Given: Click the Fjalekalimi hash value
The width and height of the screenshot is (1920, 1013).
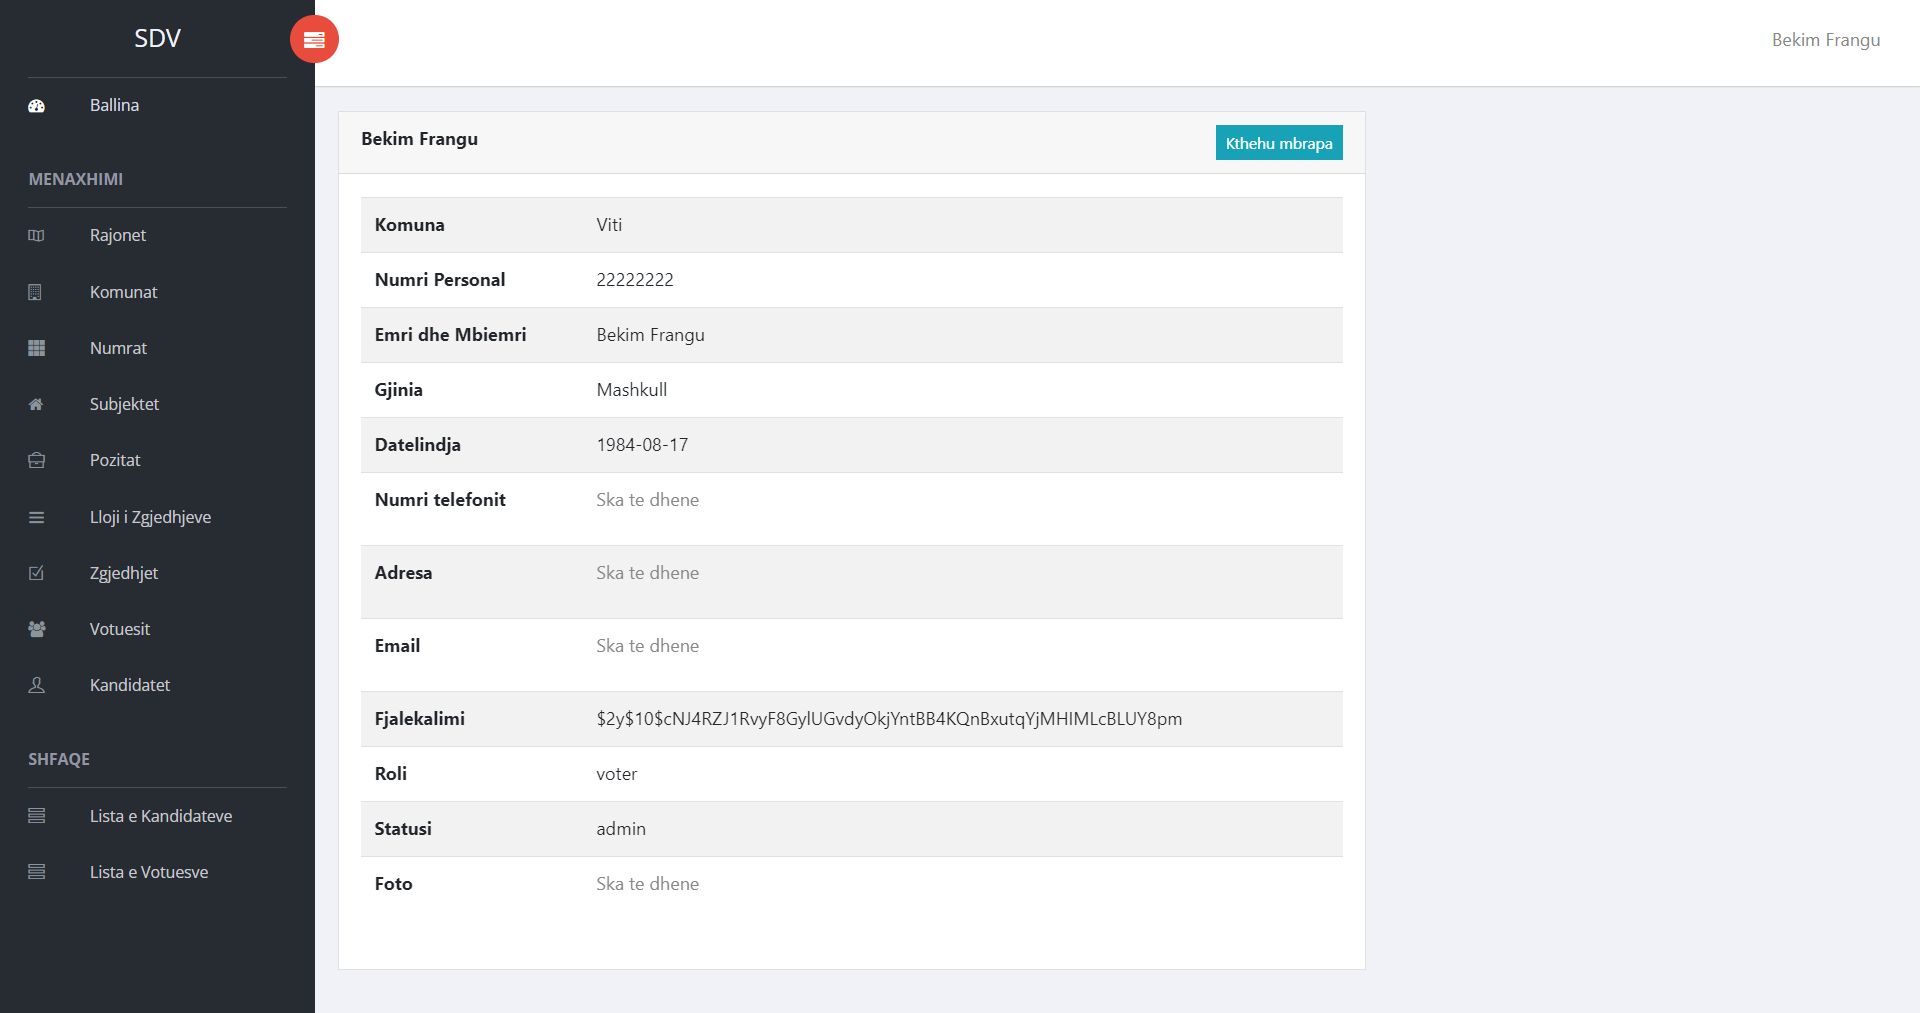Looking at the screenshot, I should pyautogui.click(x=888, y=719).
